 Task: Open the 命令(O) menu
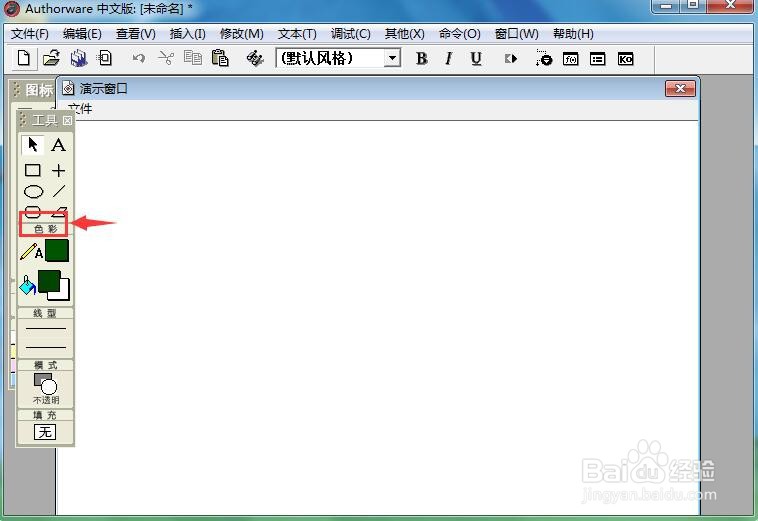point(459,34)
